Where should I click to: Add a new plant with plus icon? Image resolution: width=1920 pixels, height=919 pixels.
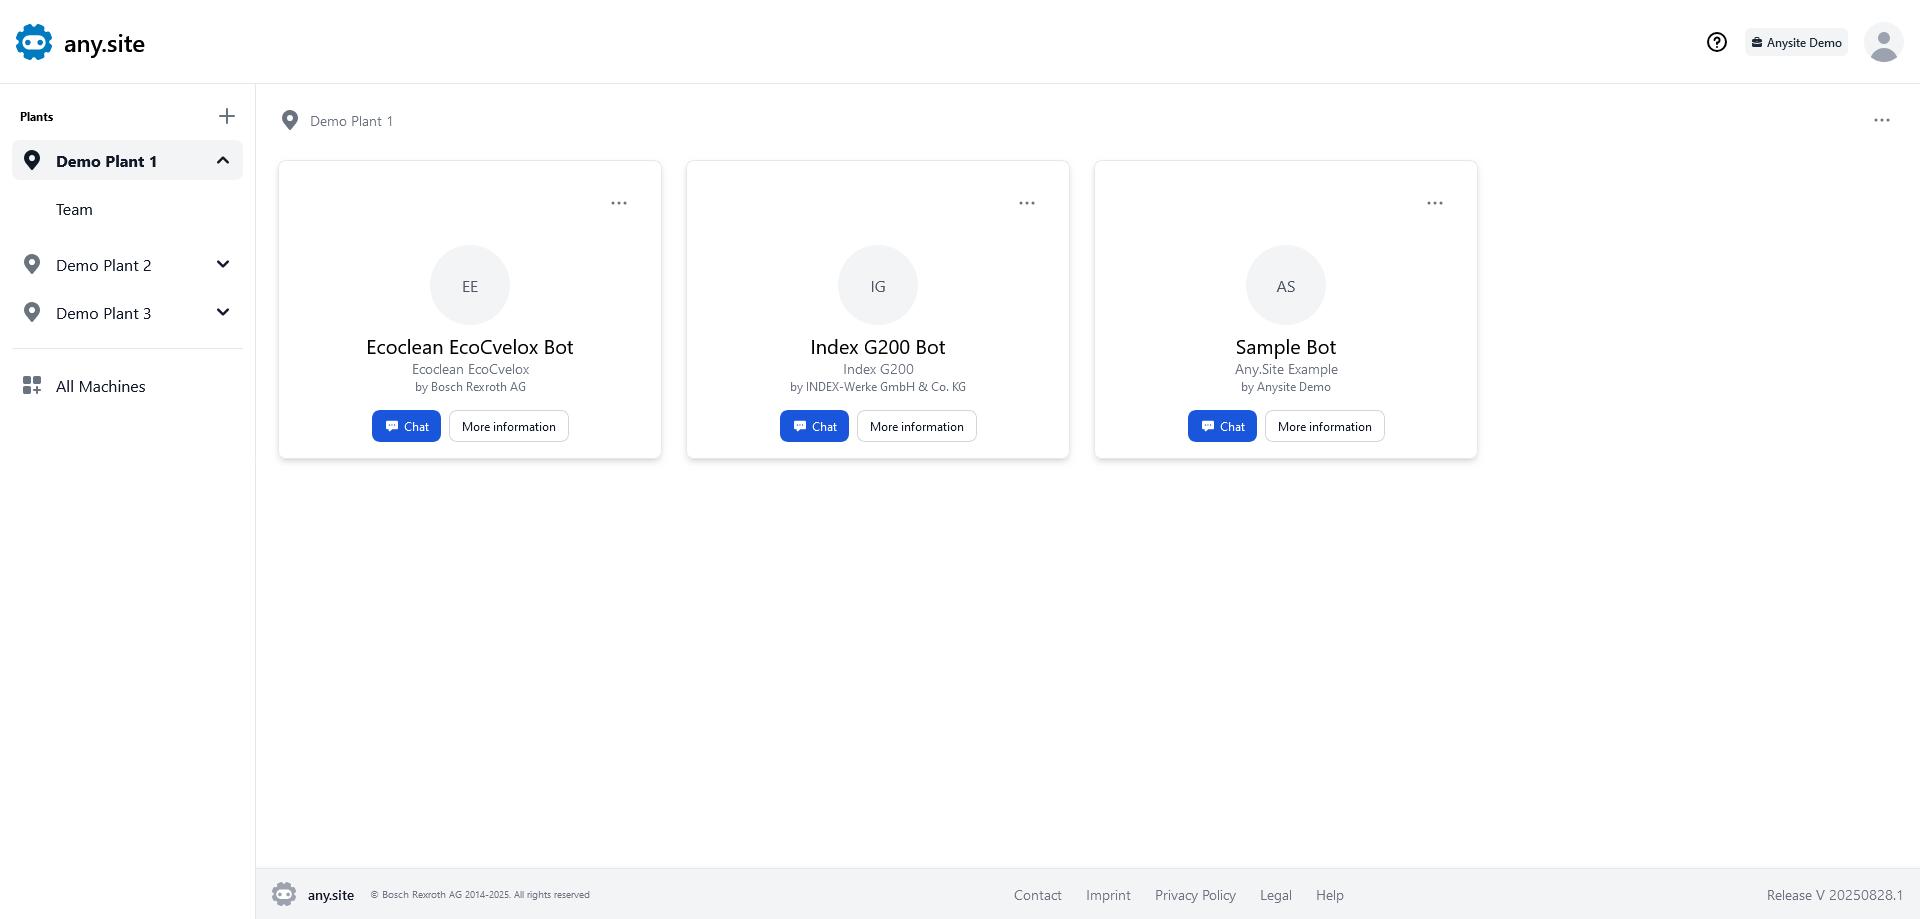[x=227, y=116]
